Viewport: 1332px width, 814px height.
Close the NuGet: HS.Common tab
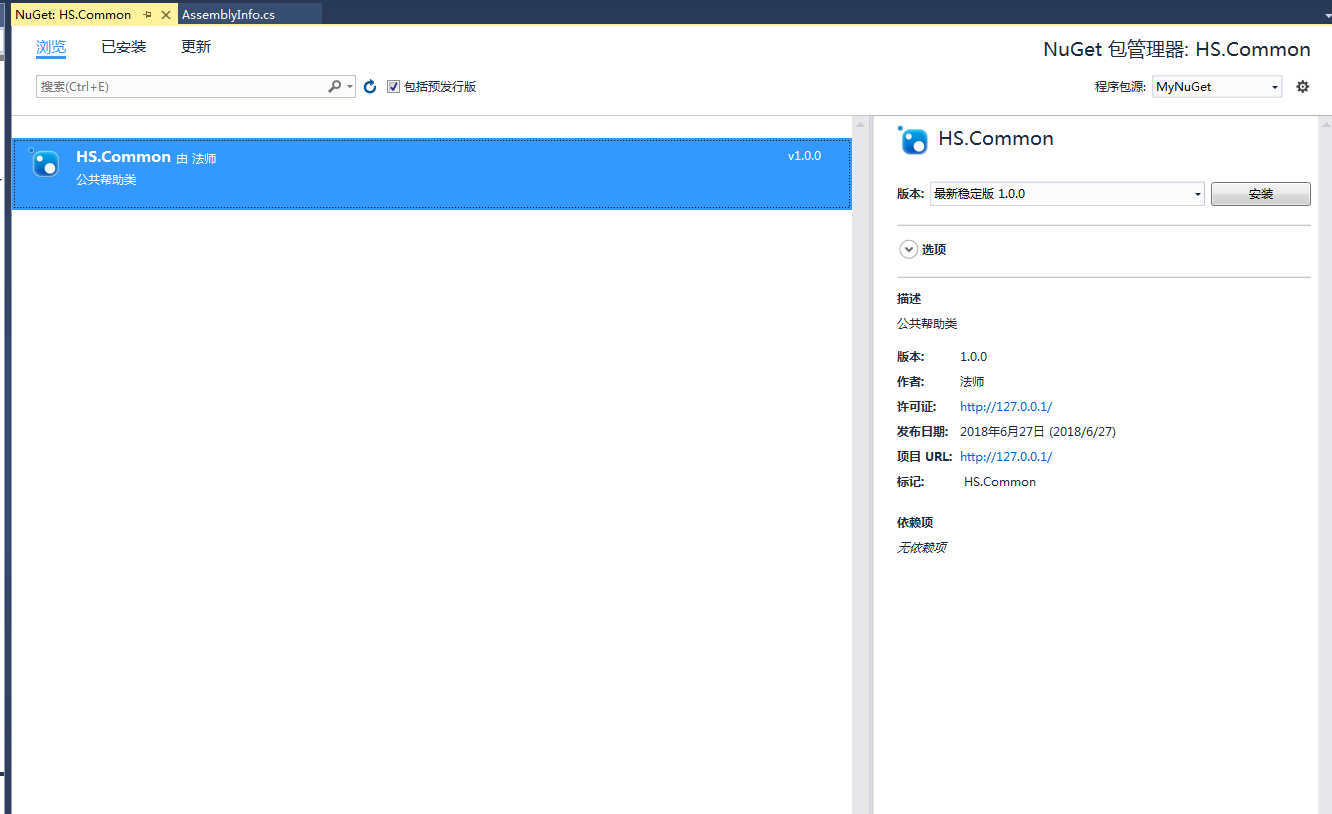pos(166,15)
